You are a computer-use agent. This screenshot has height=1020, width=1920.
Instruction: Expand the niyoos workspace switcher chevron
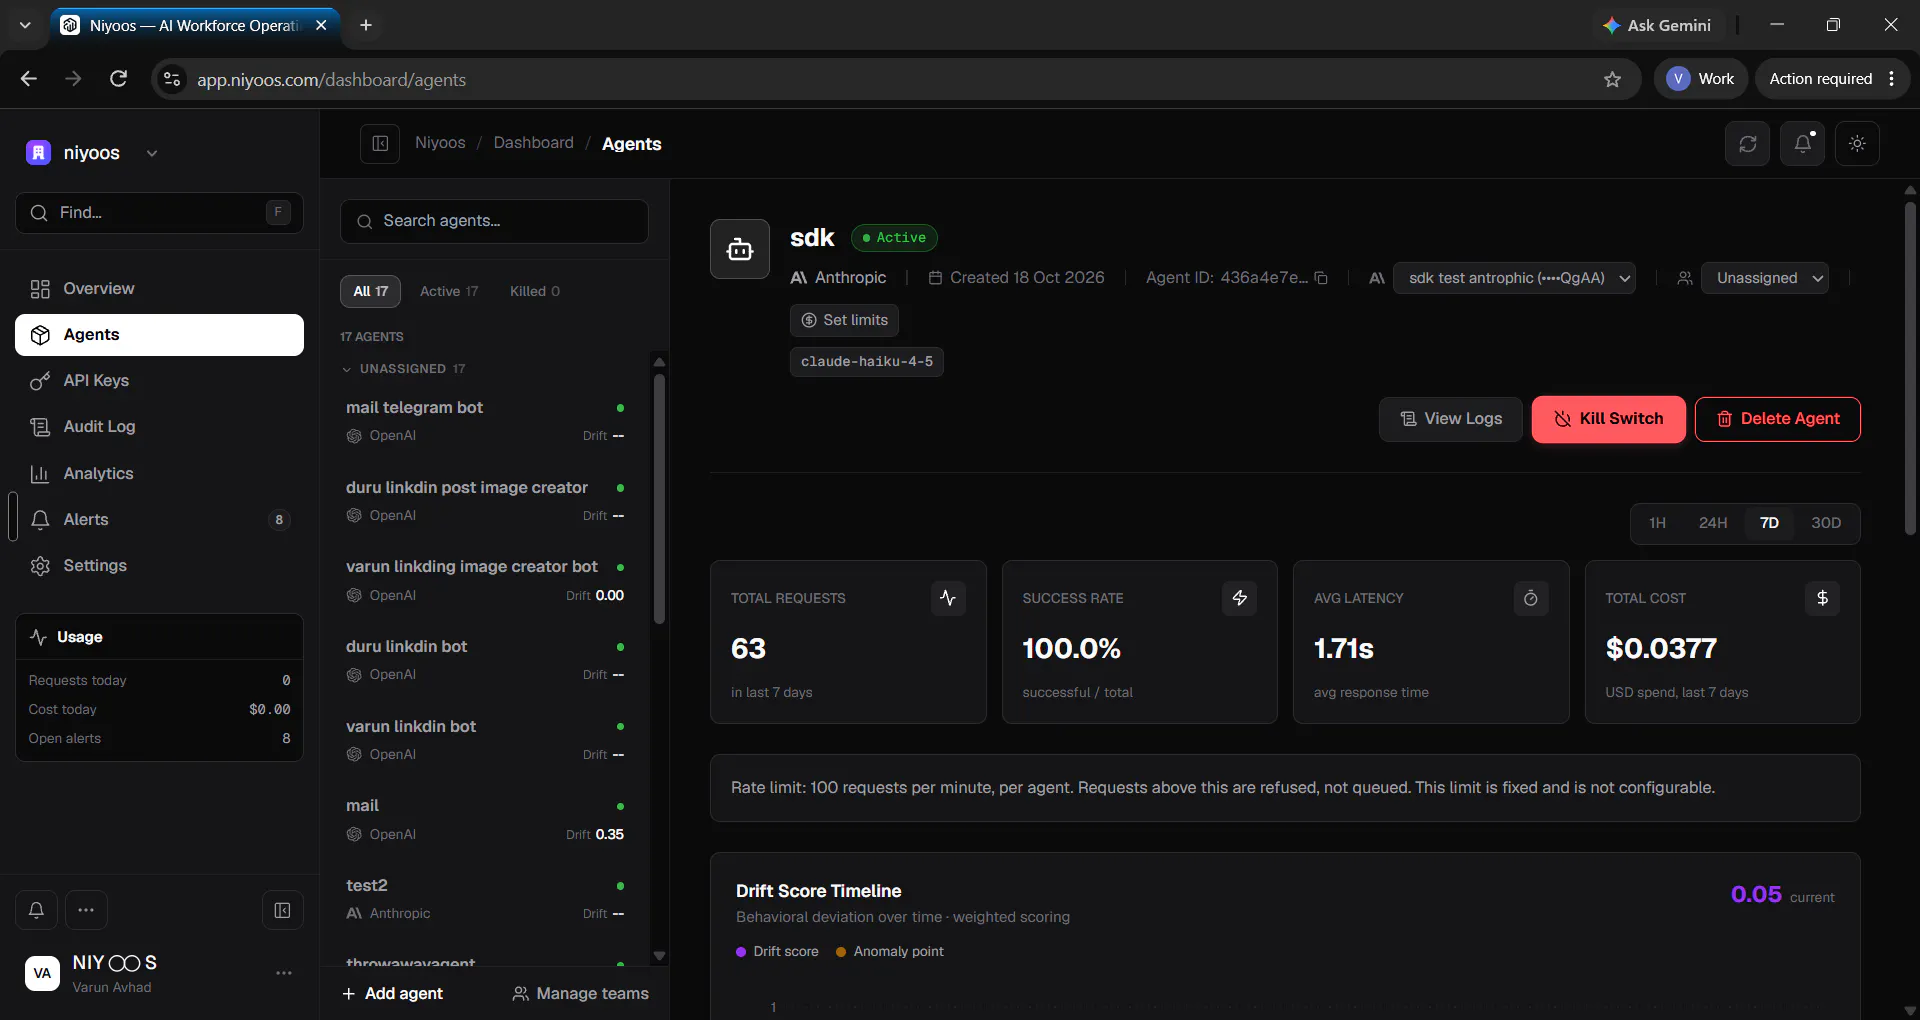click(x=152, y=153)
